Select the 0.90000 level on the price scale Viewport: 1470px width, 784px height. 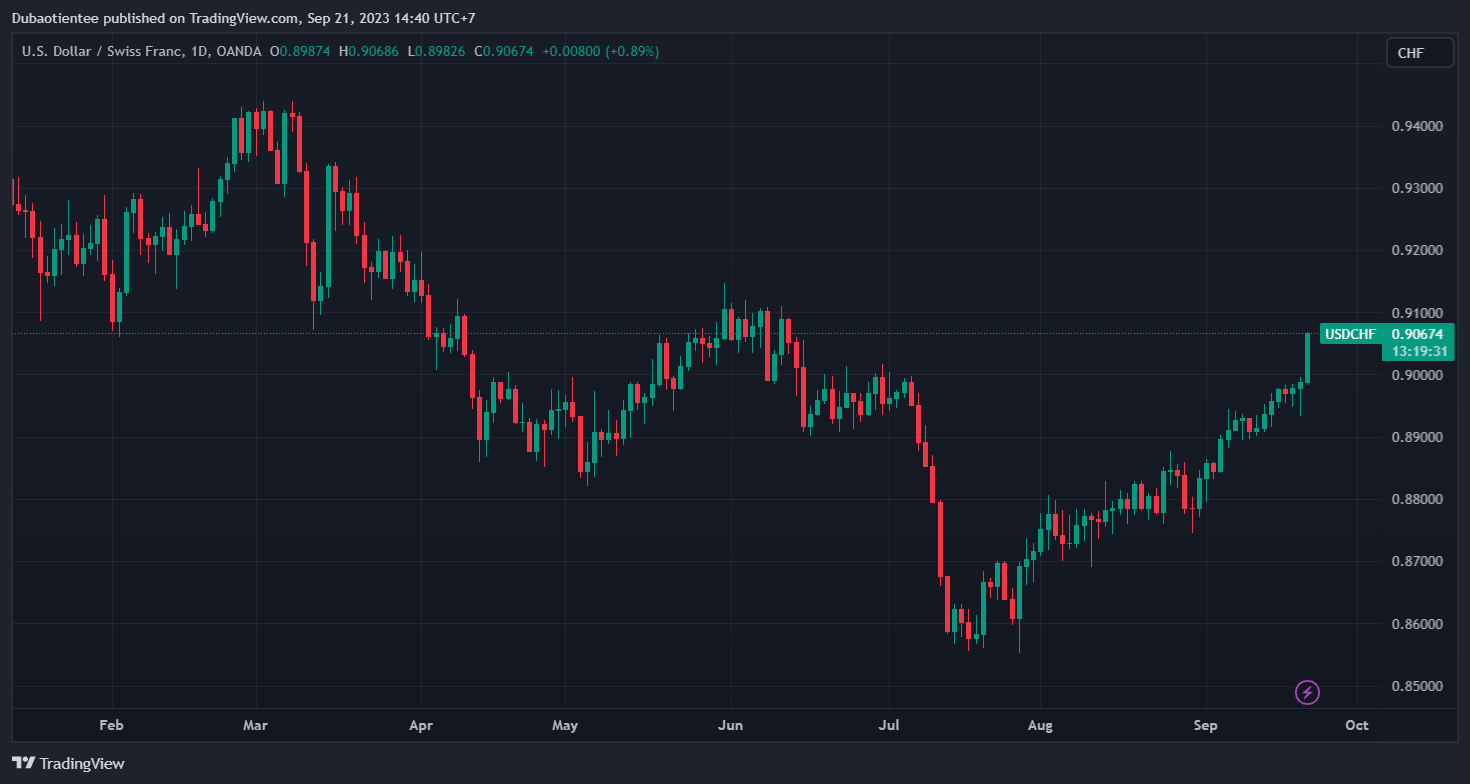click(1417, 375)
